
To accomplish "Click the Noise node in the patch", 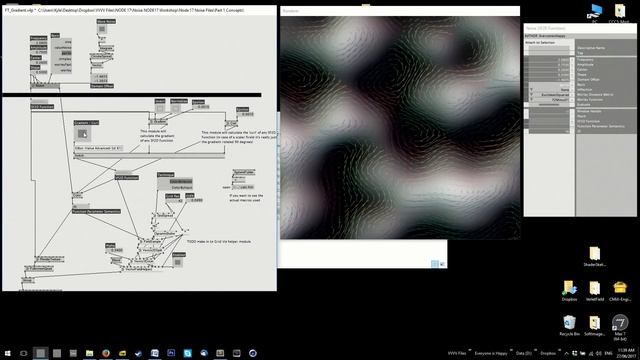I will coord(45,86).
